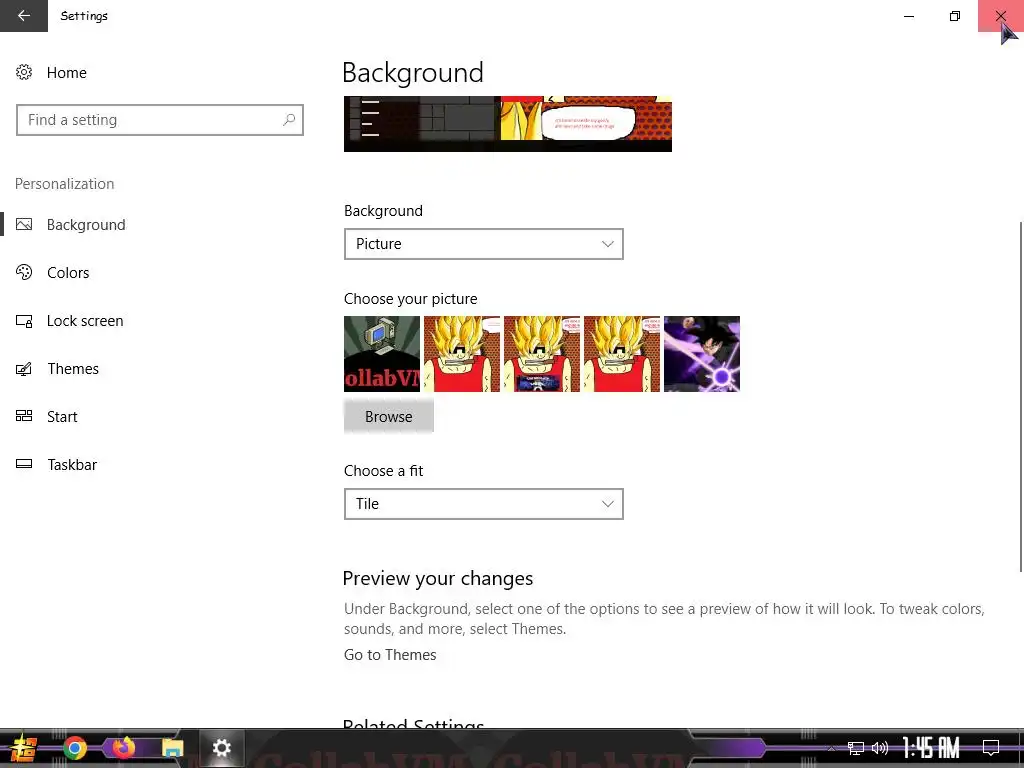Viewport: 1024px width, 768px height.
Task: Open Lock screen settings
Action: click(x=85, y=321)
